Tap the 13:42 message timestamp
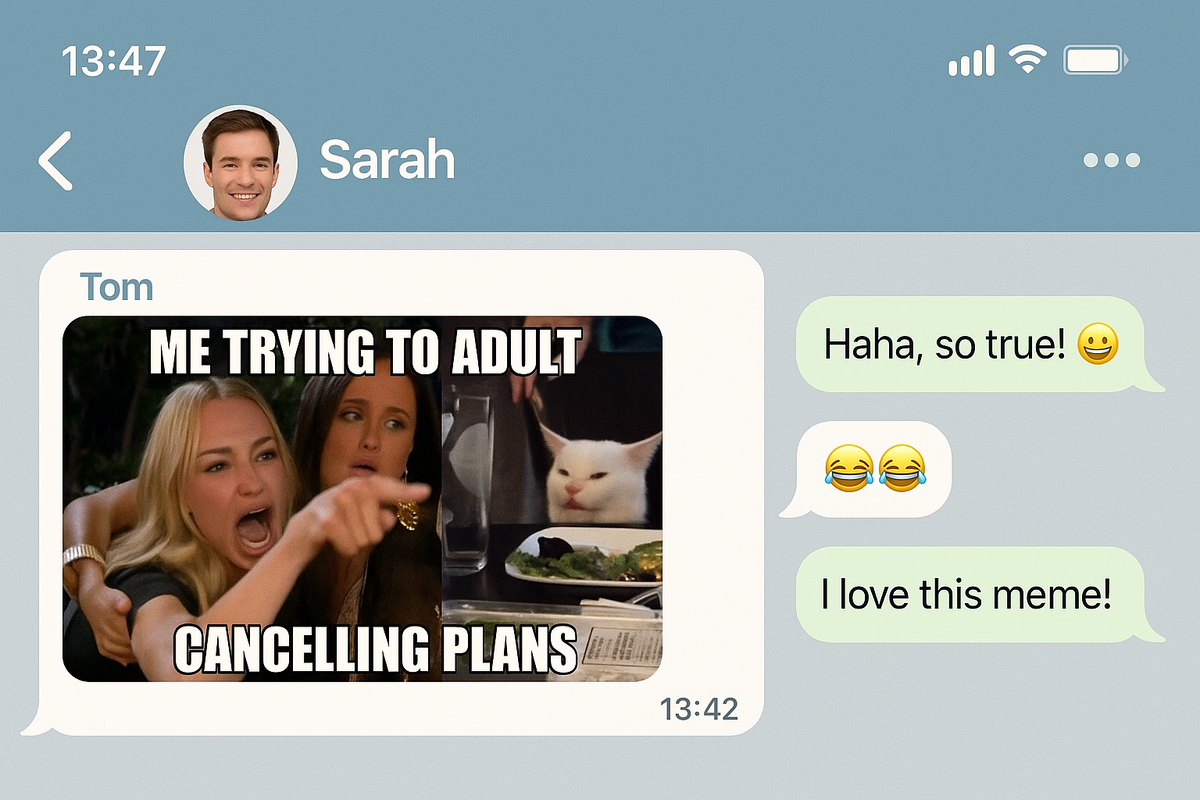This screenshot has height=800, width=1200. click(699, 709)
